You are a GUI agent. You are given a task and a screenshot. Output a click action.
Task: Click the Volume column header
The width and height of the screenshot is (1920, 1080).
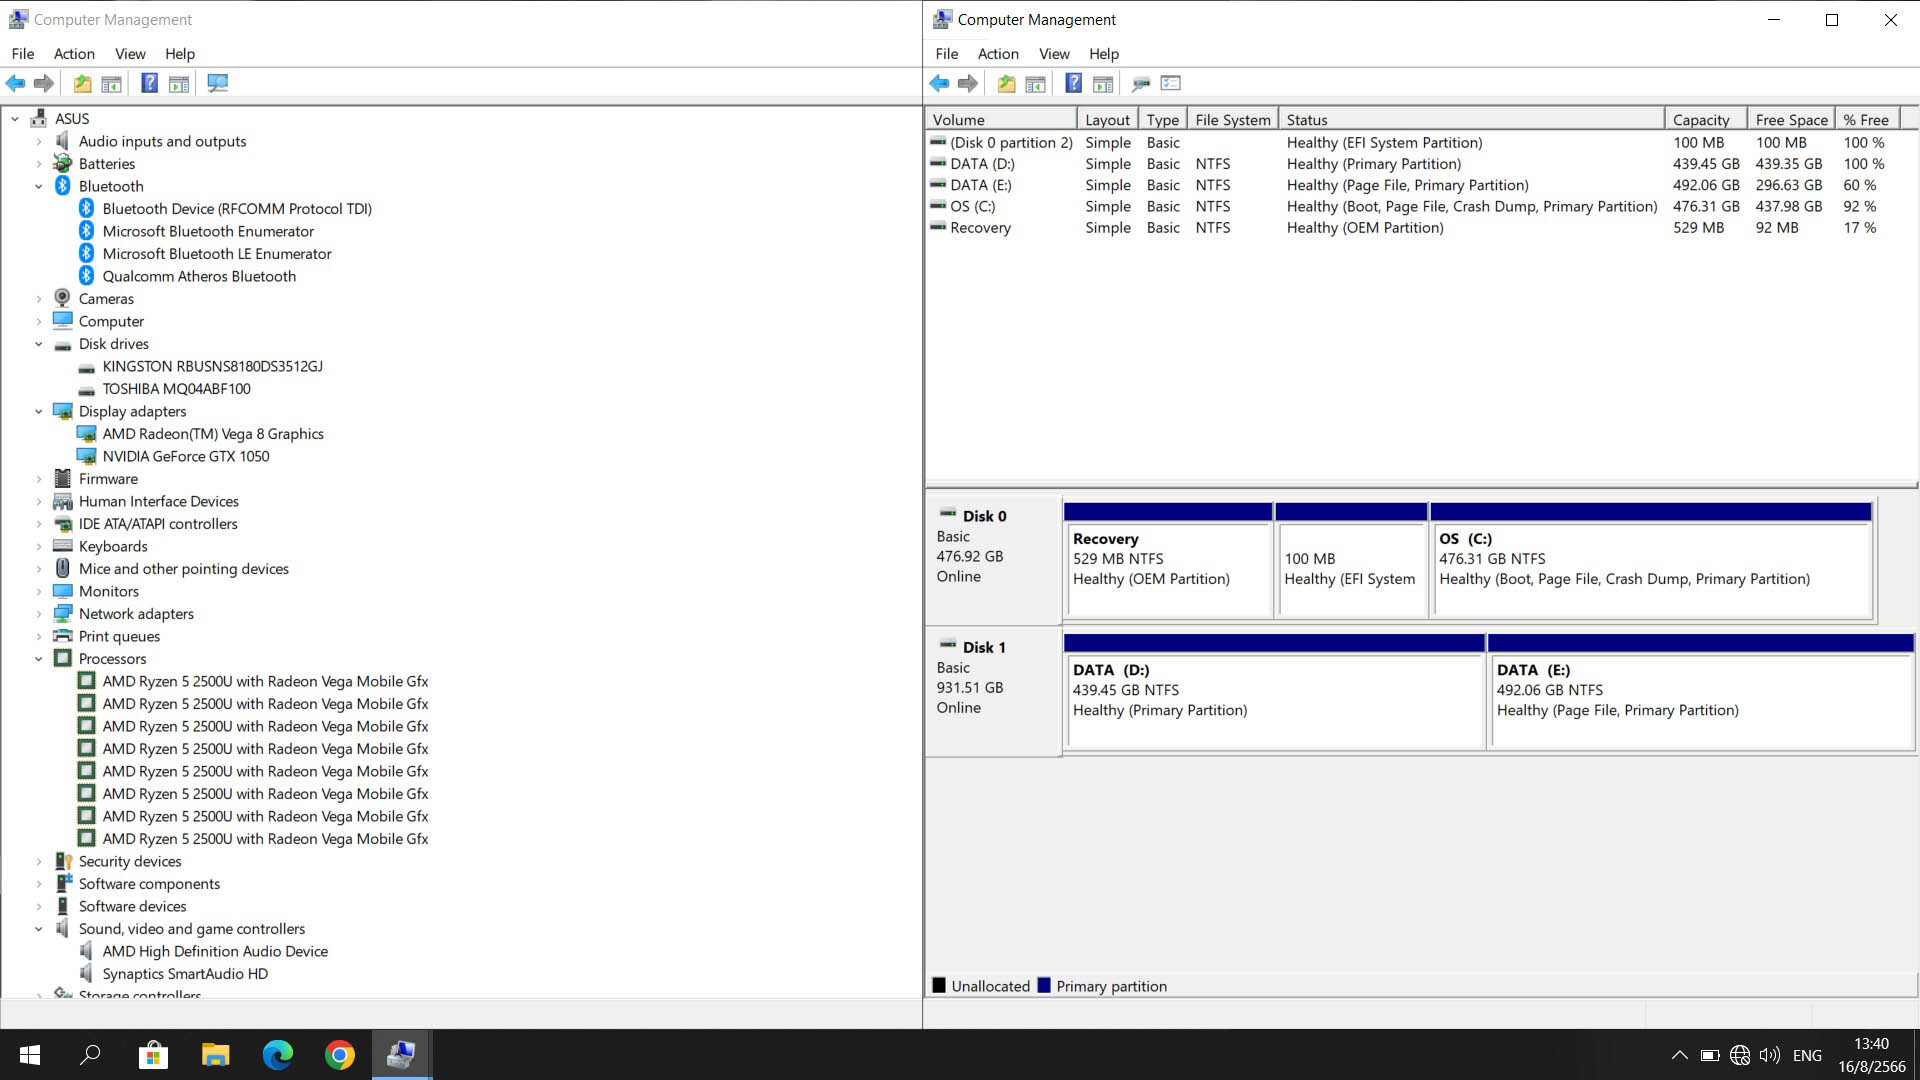(x=1001, y=119)
